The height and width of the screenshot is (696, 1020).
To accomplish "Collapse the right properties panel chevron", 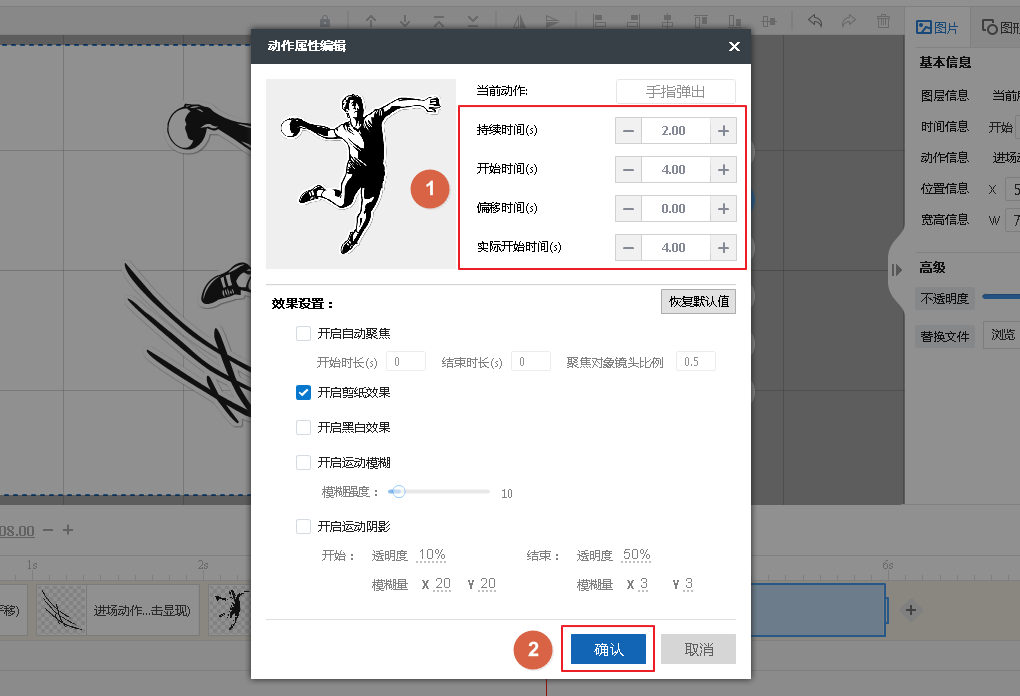I will click(895, 269).
